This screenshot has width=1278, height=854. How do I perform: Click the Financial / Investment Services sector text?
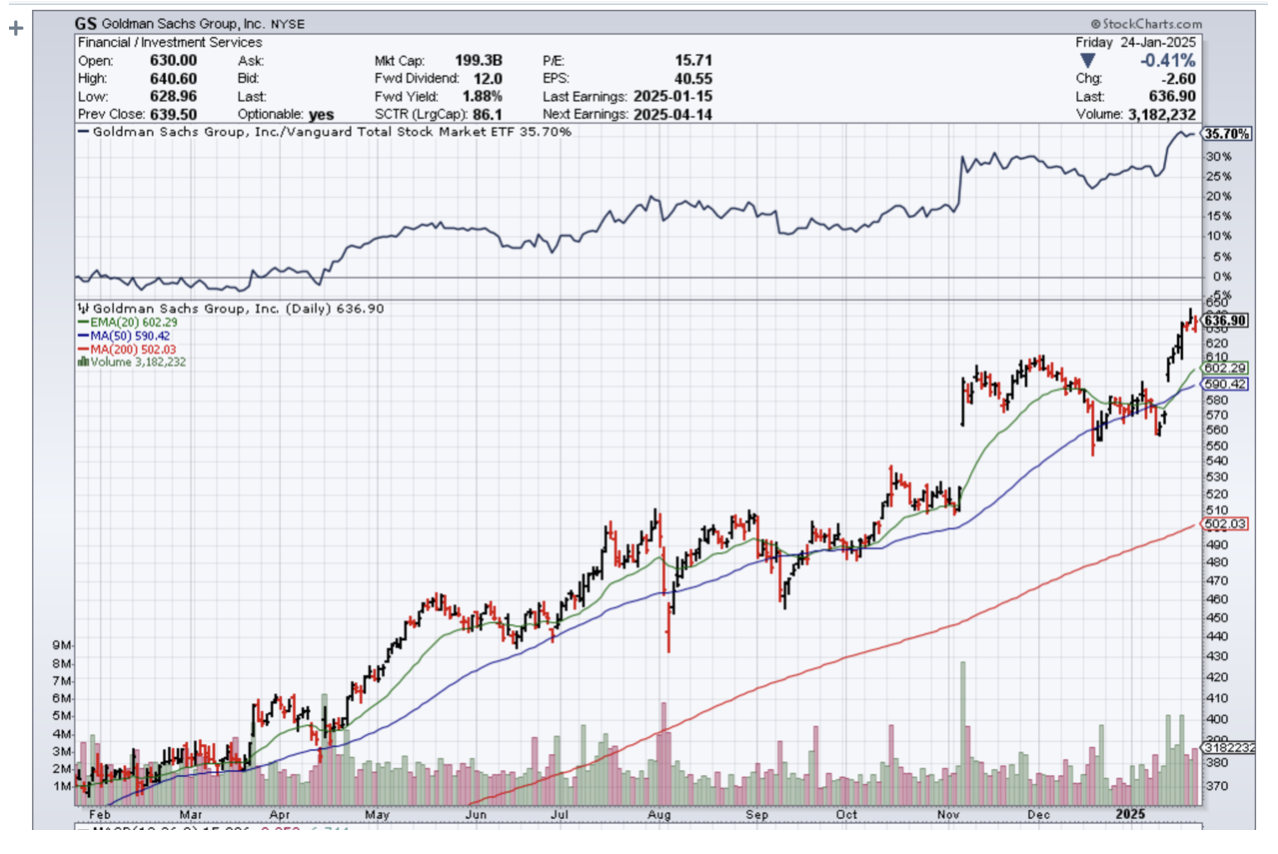[170, 42]
